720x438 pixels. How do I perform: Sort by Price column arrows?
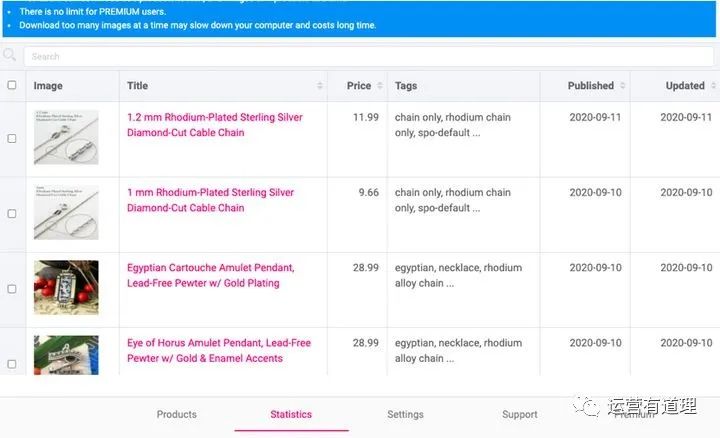[x=378, y=86]
